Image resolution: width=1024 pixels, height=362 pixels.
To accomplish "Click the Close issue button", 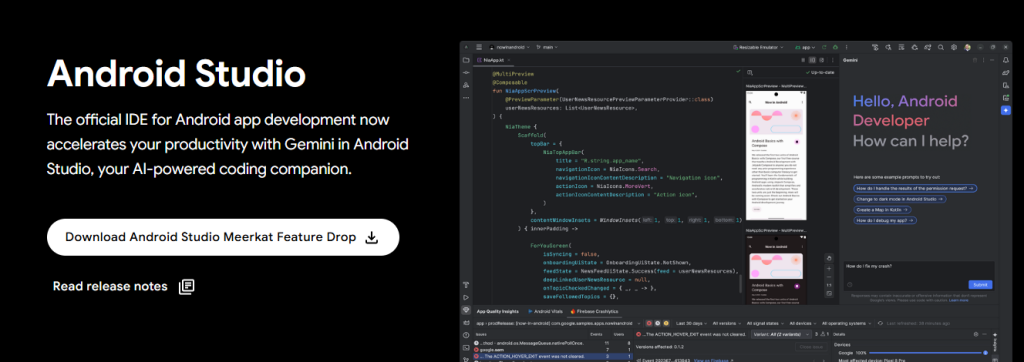I will (x=812, y=347).
